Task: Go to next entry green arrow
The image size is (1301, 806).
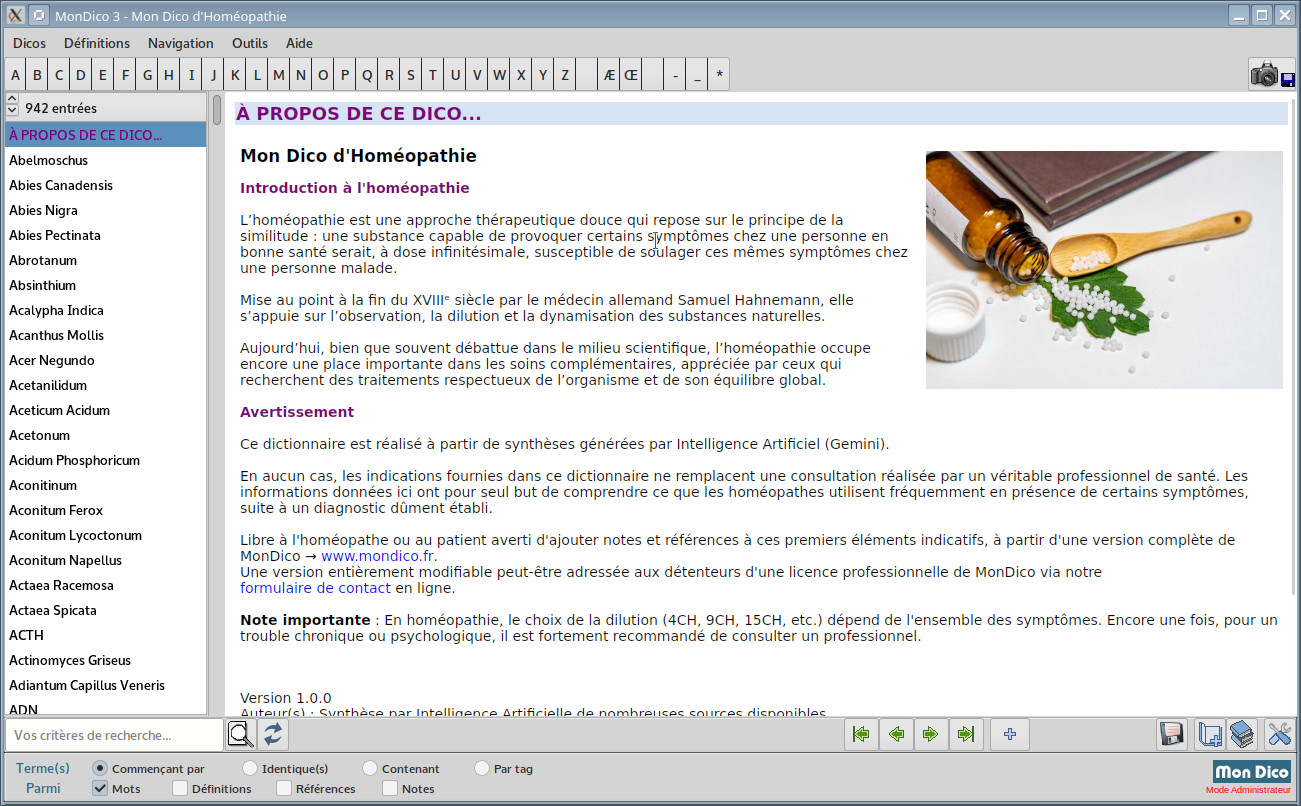Action: pos(930,735)
